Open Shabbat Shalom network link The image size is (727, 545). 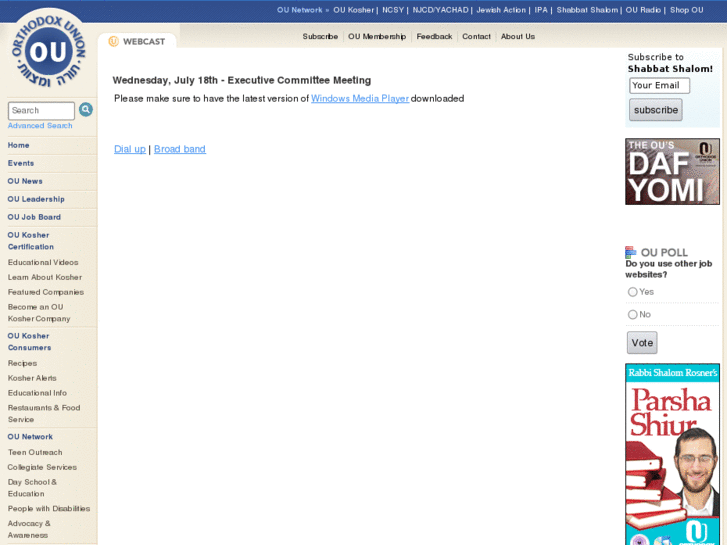click(587, 10)
